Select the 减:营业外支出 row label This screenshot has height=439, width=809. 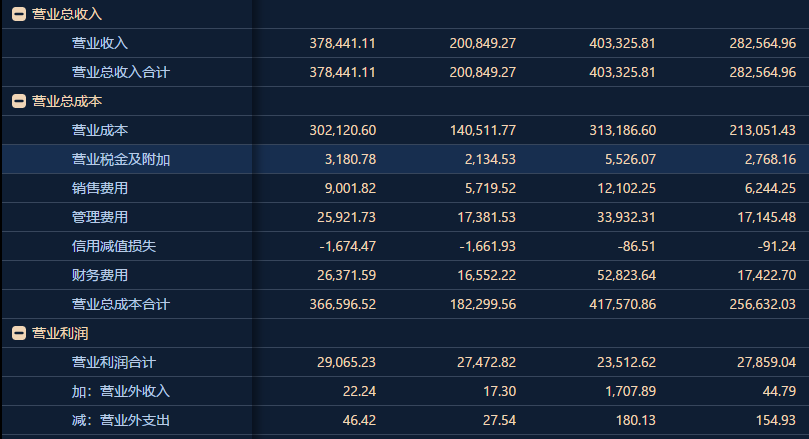pos(121,420)
